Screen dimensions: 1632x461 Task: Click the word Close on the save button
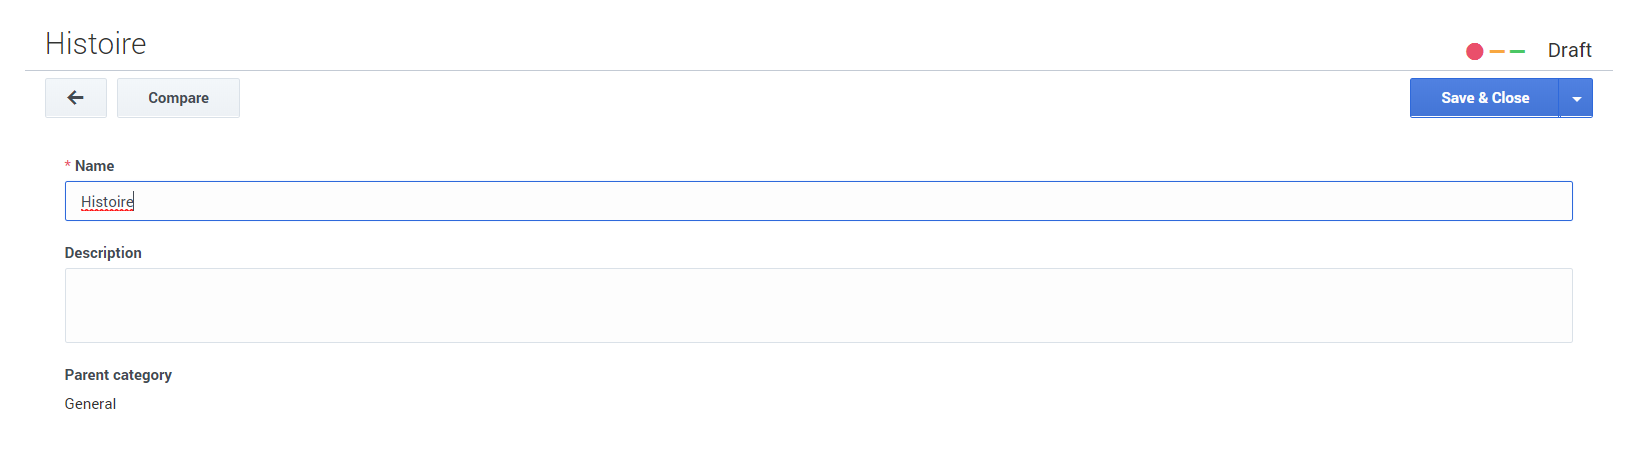pos(1510,98)
